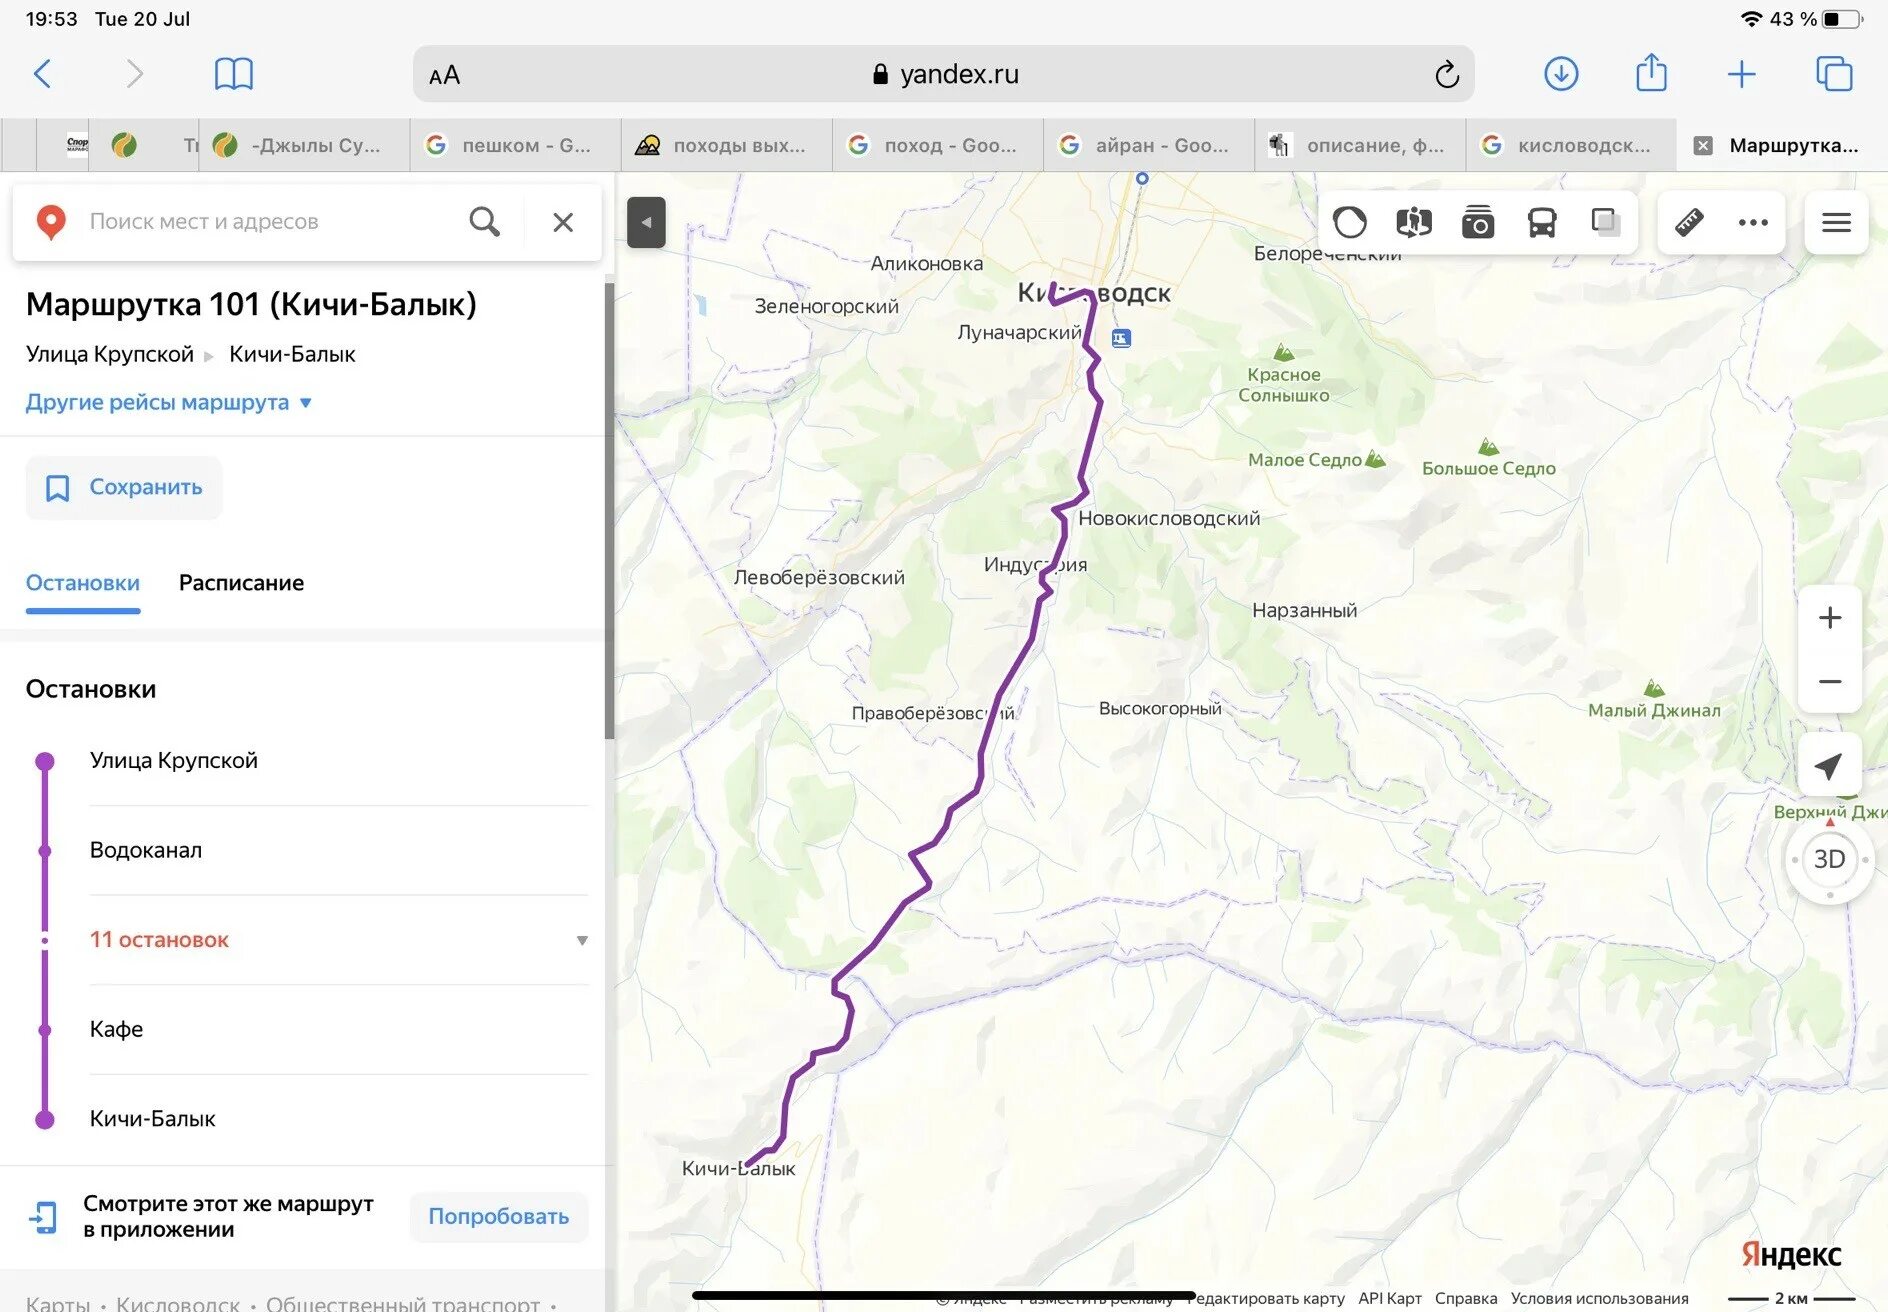Expand Другие рейсы маршрута dropdown
This screenshot has width=1888, height=1312.
(169, 402)
